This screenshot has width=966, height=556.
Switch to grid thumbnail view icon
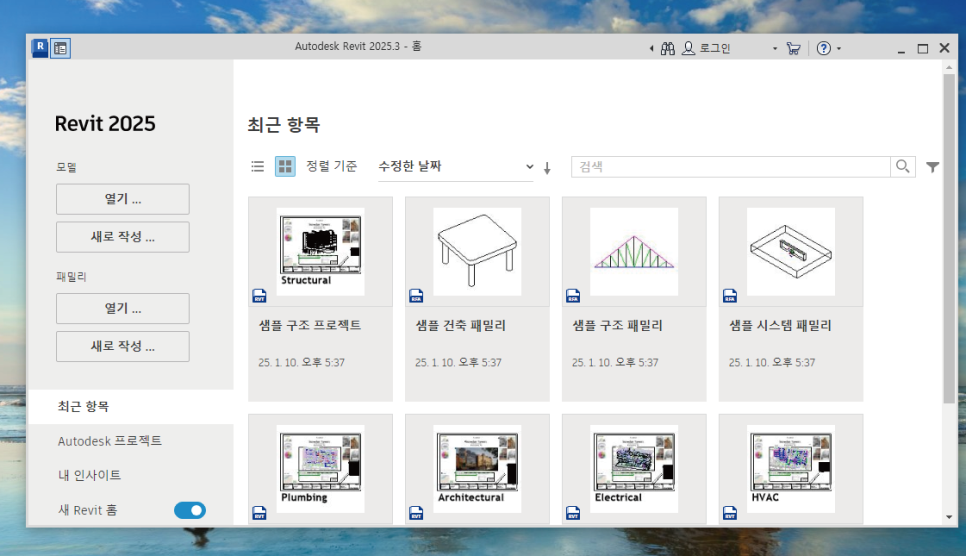(x=285, y=166)
